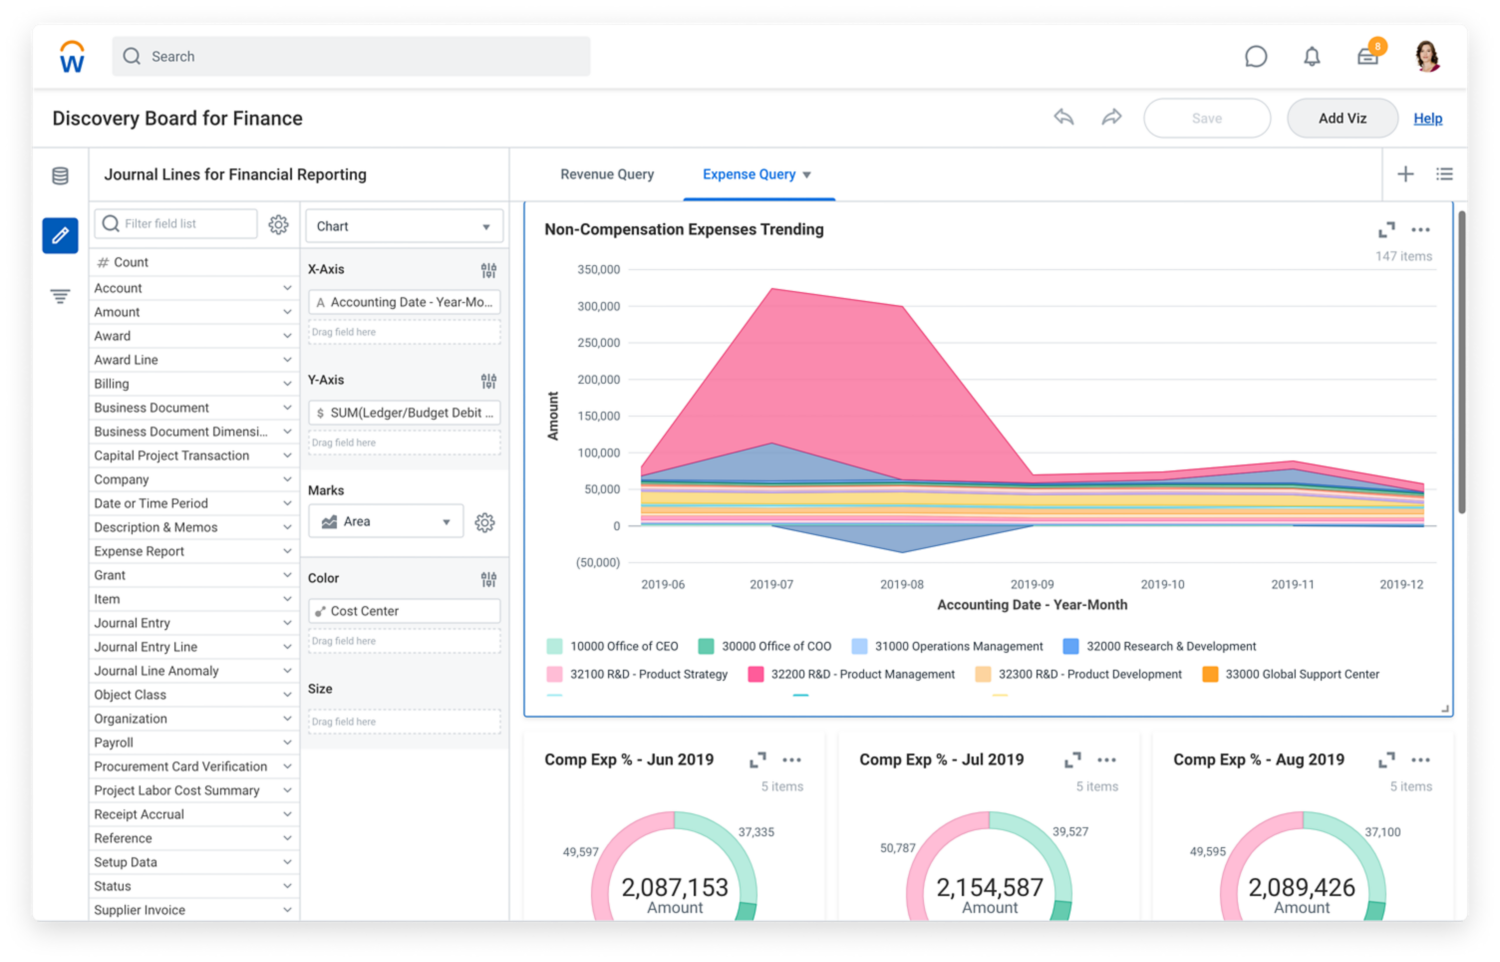Open the data source panel icon
Screen dimensions: 1500x962
(60, 175)
